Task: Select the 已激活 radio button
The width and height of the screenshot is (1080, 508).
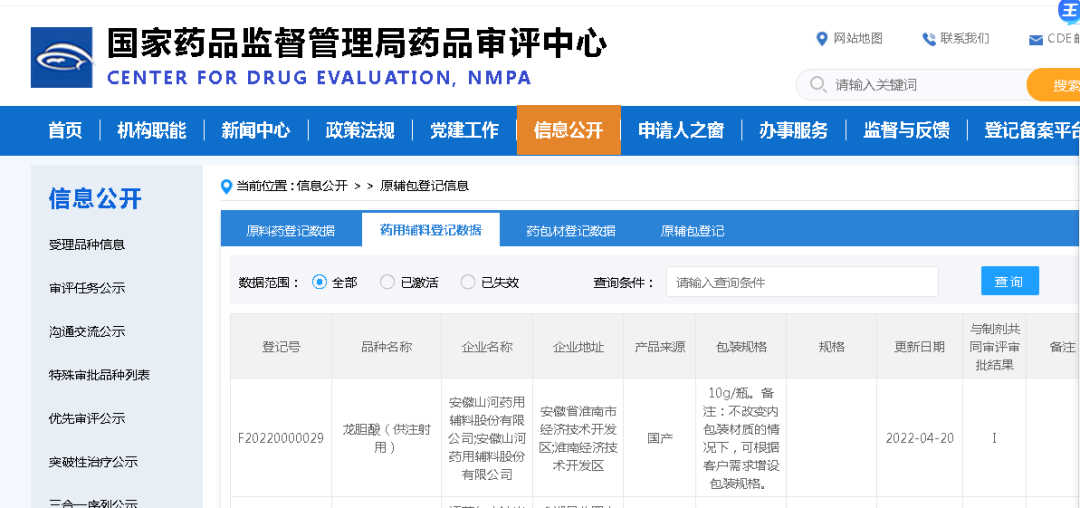Action: [x=387, y=282]
